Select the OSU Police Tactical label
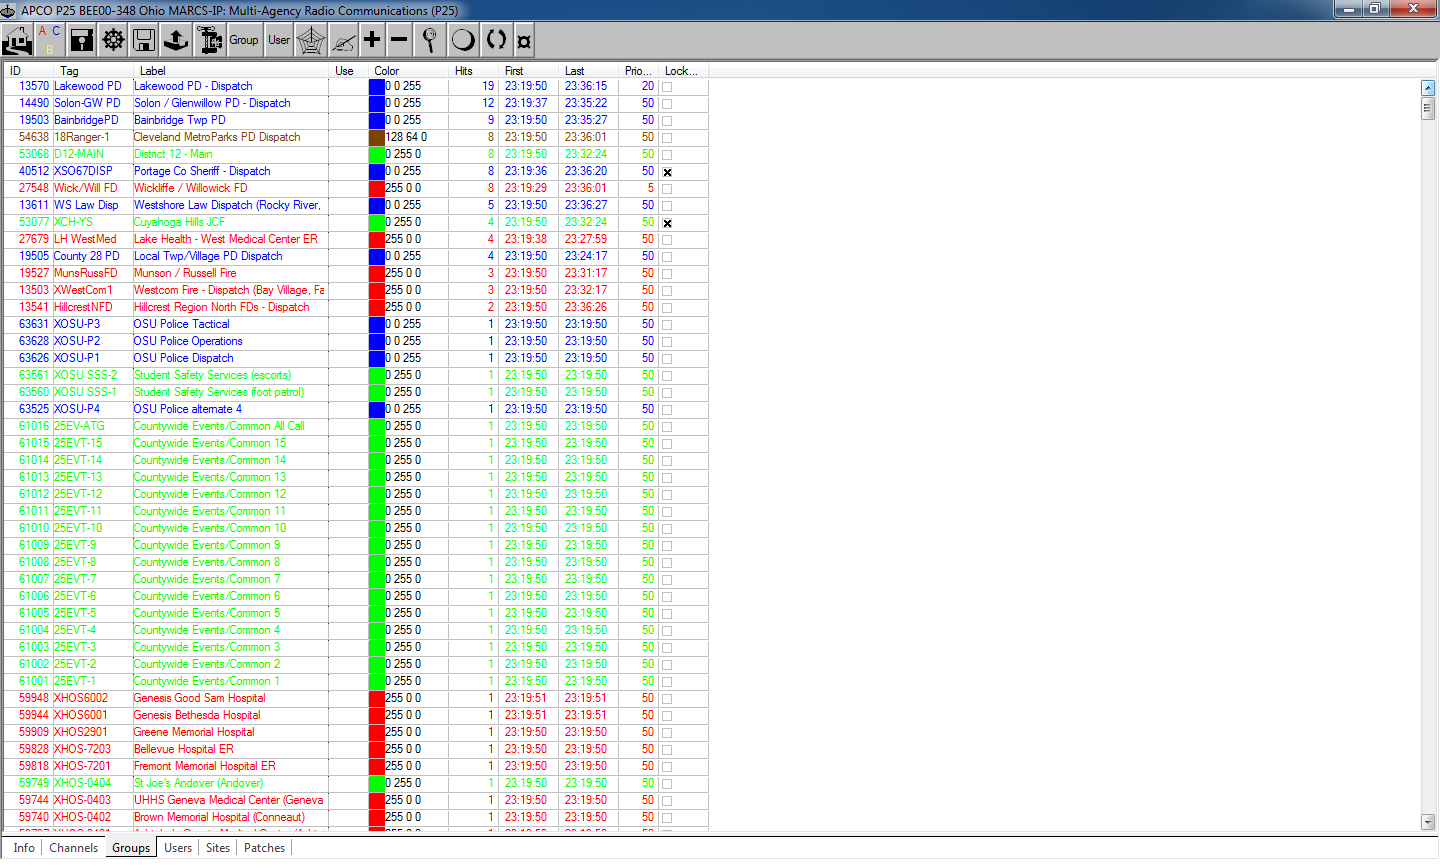The width and height of the screenshot is (1440, 868). [x=182, y=324]
